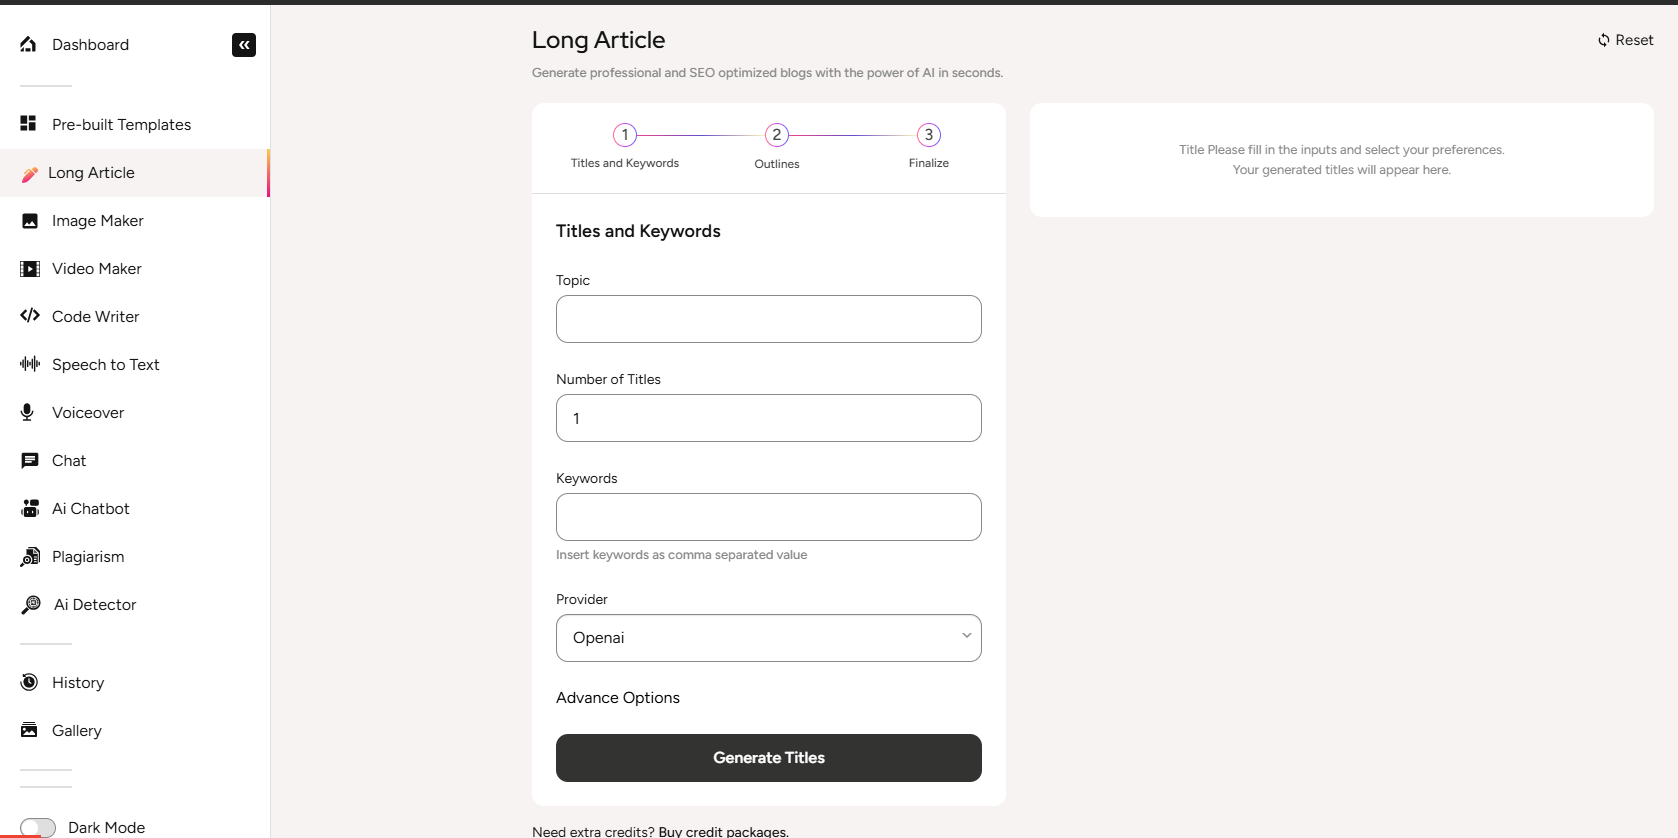This screenshot has width=1678, height=838.
Task: Toggle the Dark Mode switch
Action: coord(38,827)
